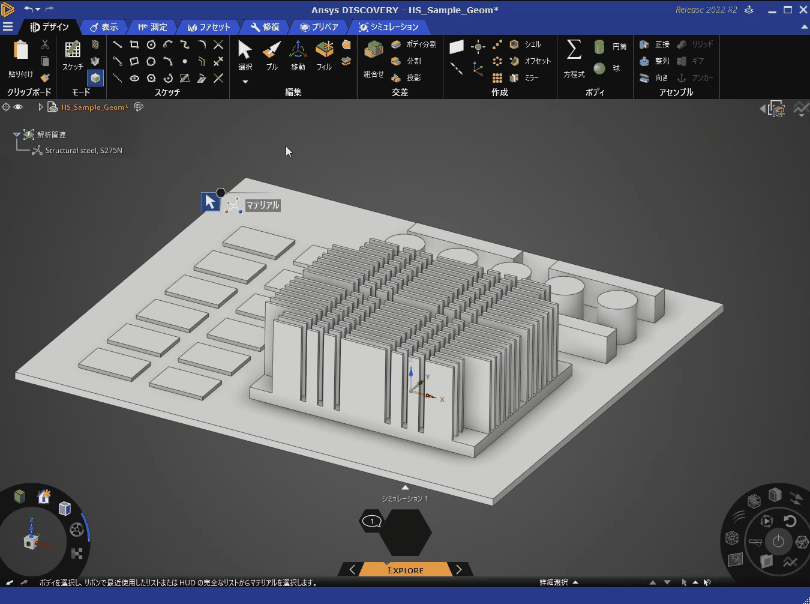Screen dimensions: 810x604
Task: Click the format painter brush icon
Action: coord(45,78)
